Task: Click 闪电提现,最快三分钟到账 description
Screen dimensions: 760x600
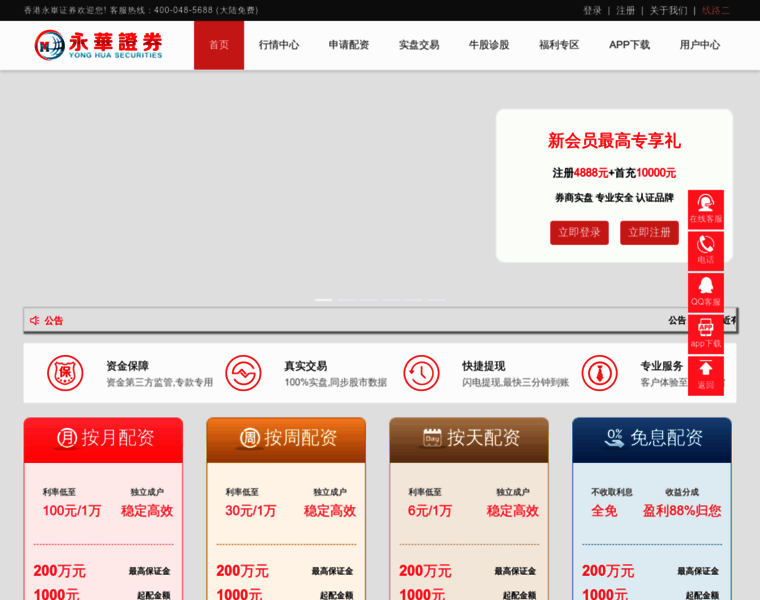Action: pos(516,382)
